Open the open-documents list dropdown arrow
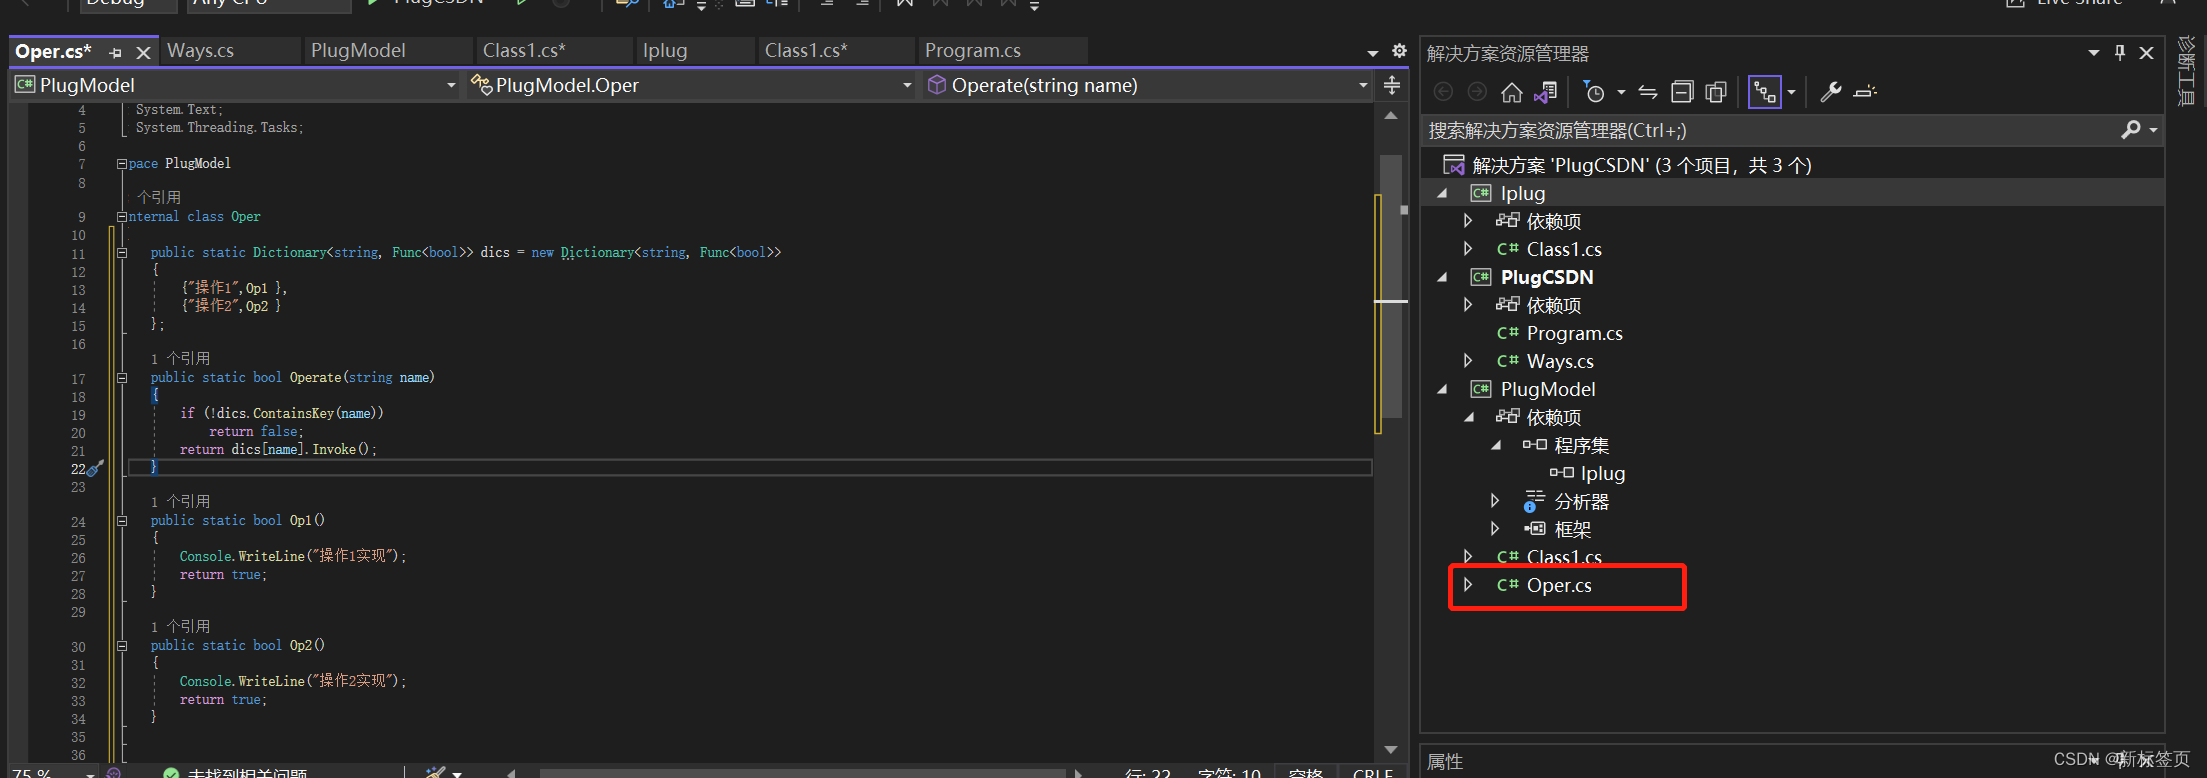The height and width of the screenshot is (778, 2207). tap(1373, 53)
